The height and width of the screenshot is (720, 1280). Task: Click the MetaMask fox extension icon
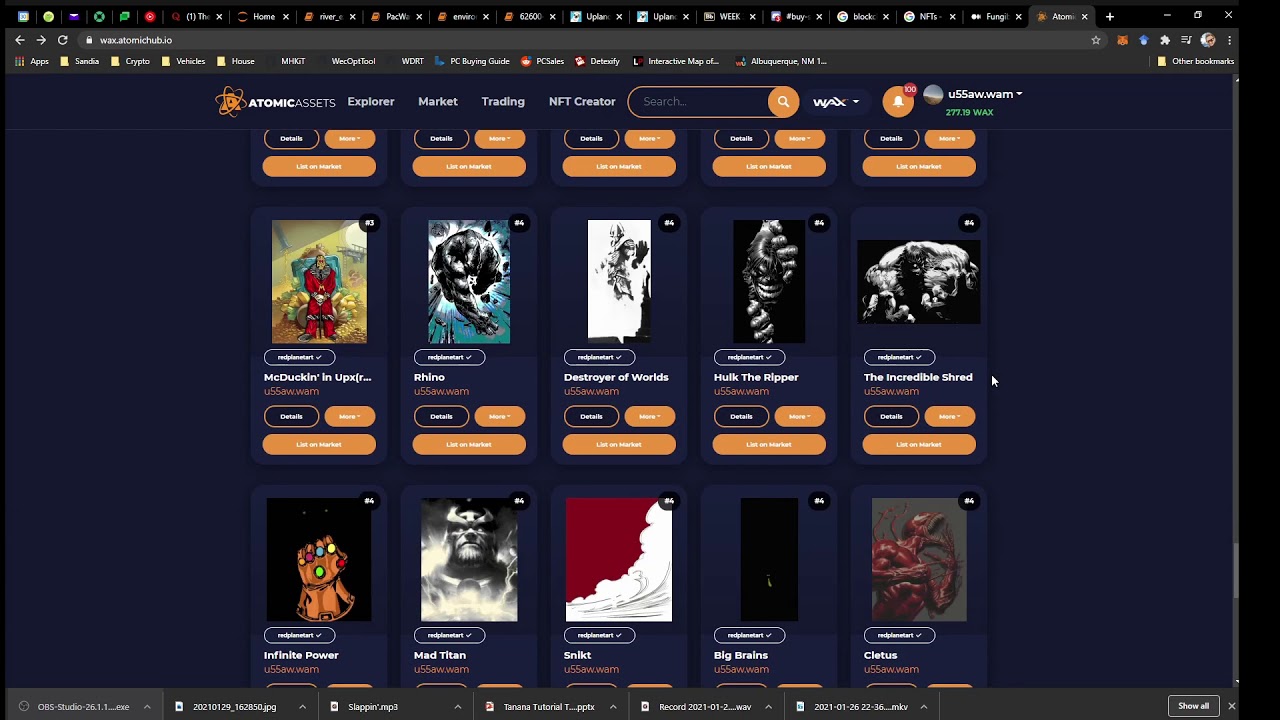(1122, 40)
